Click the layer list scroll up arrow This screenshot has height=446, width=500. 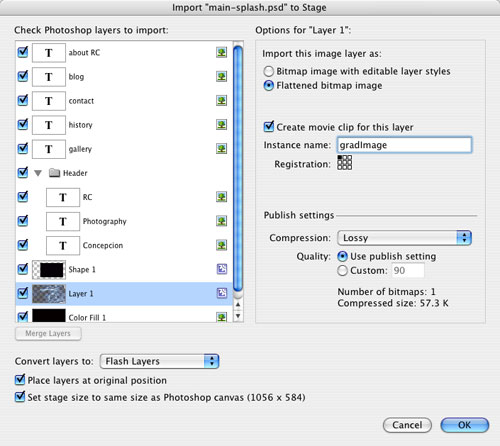pos(238,304)
